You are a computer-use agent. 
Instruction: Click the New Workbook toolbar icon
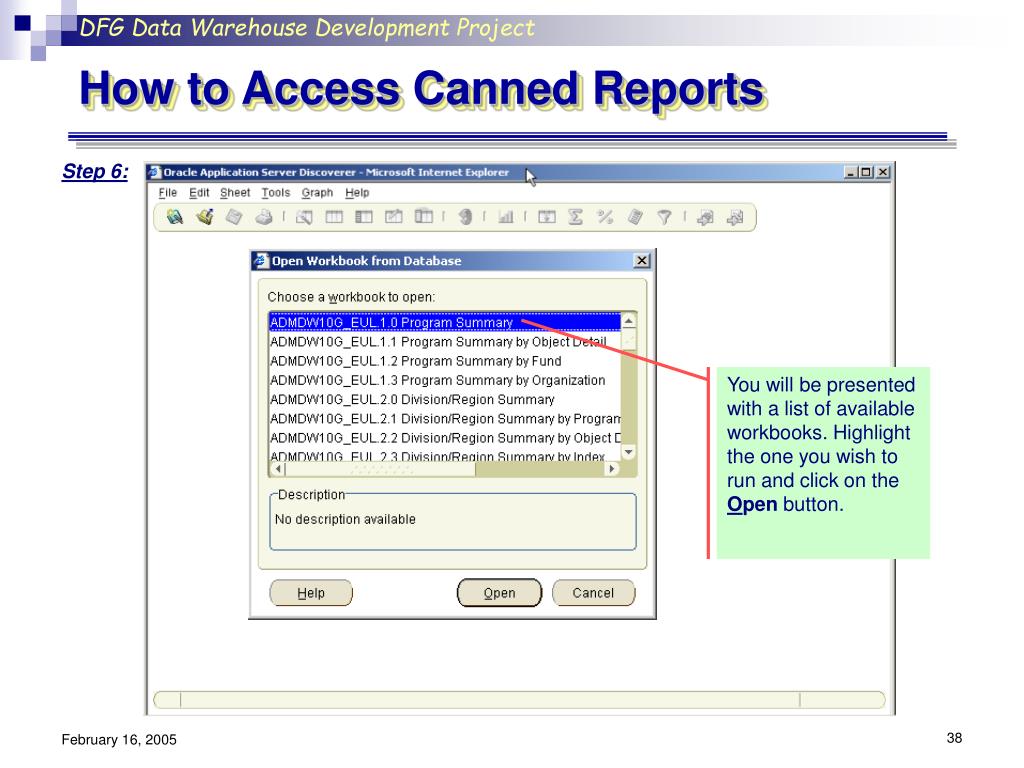coord(175,217)
